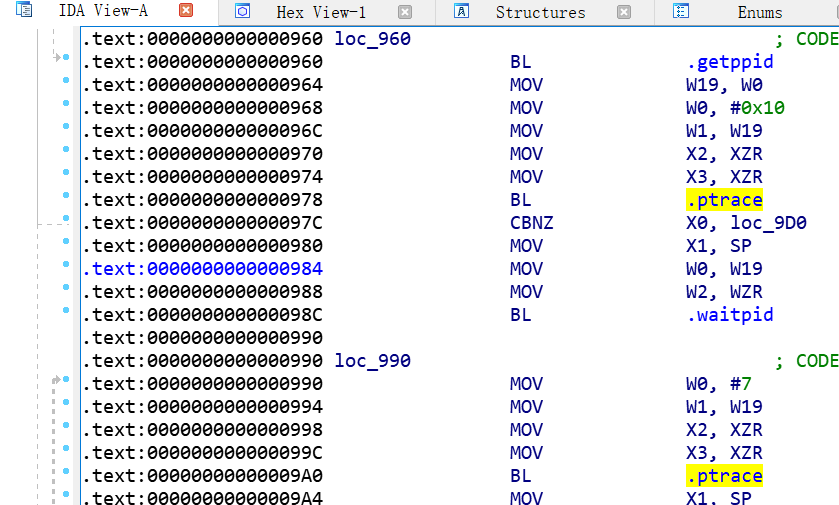Click the breakpoint dot at address 98C
The height and width of the screenshot is (505, 839).
coord(66,310)
